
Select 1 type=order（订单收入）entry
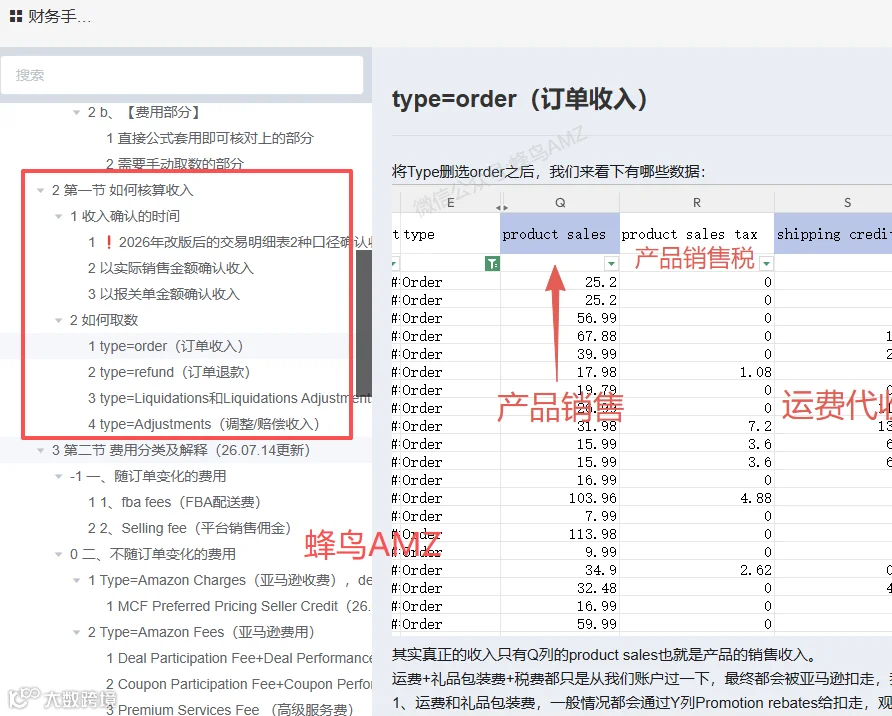(x=166, y=346)
